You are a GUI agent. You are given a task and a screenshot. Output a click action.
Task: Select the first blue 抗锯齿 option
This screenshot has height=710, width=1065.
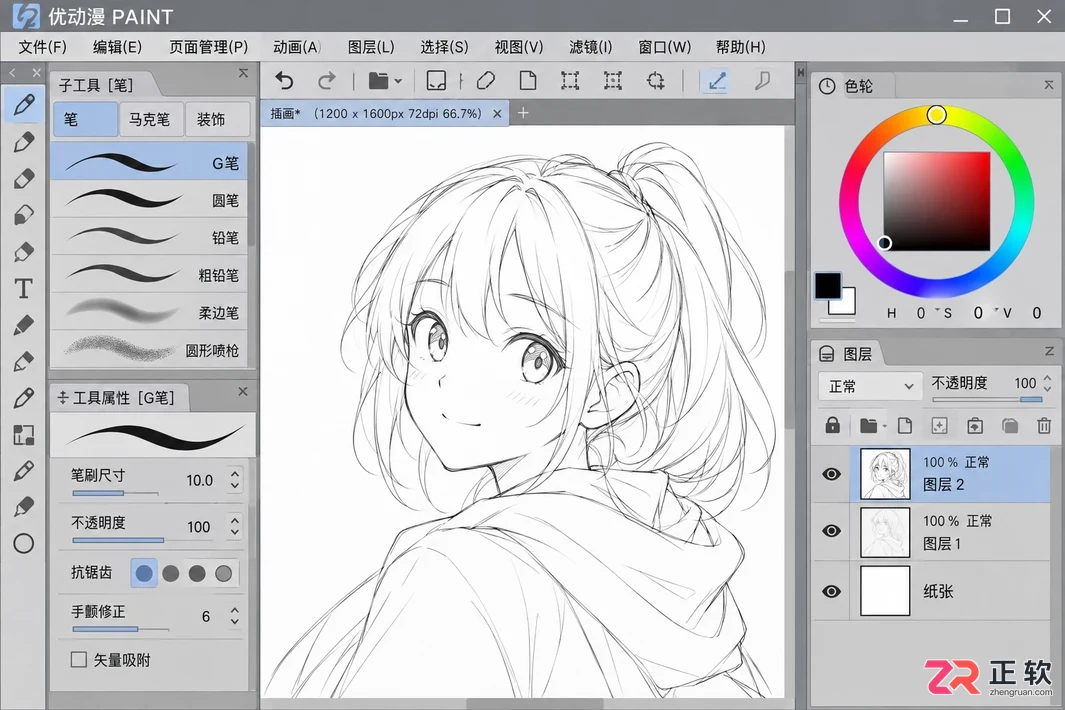pyautogui.click(x=144, y=573)
